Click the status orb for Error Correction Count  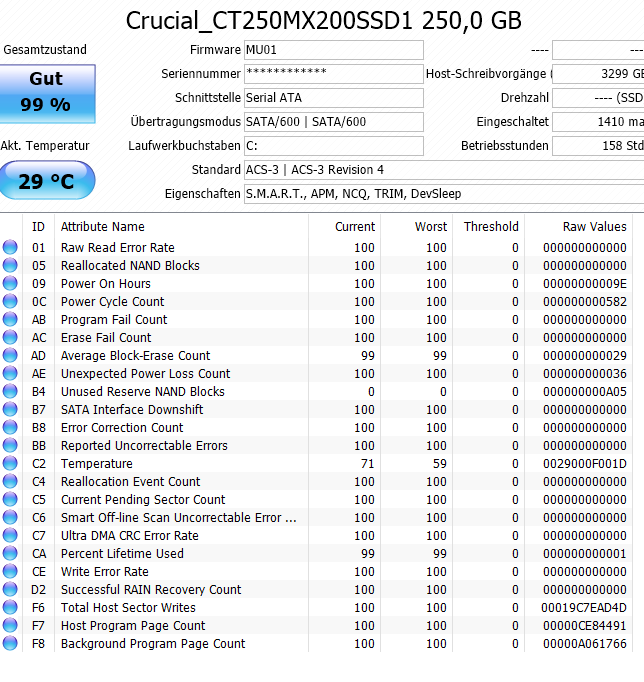10,427
